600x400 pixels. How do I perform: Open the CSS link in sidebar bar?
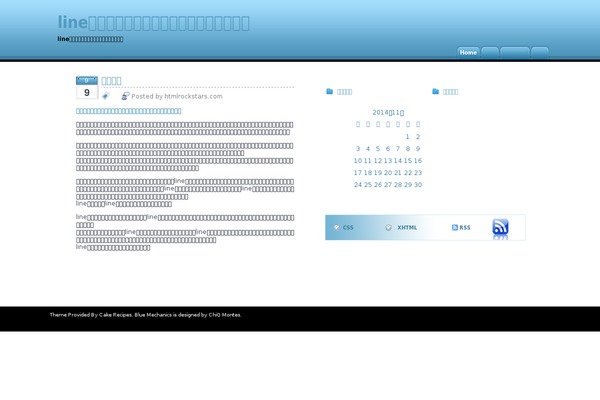click(348, 227)
